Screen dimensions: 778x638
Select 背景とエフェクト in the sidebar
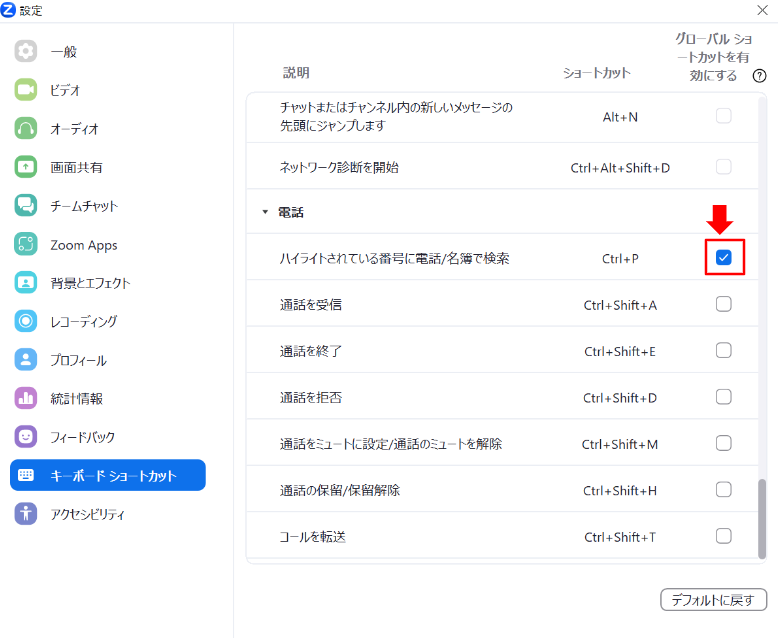[x=108, y=283]
